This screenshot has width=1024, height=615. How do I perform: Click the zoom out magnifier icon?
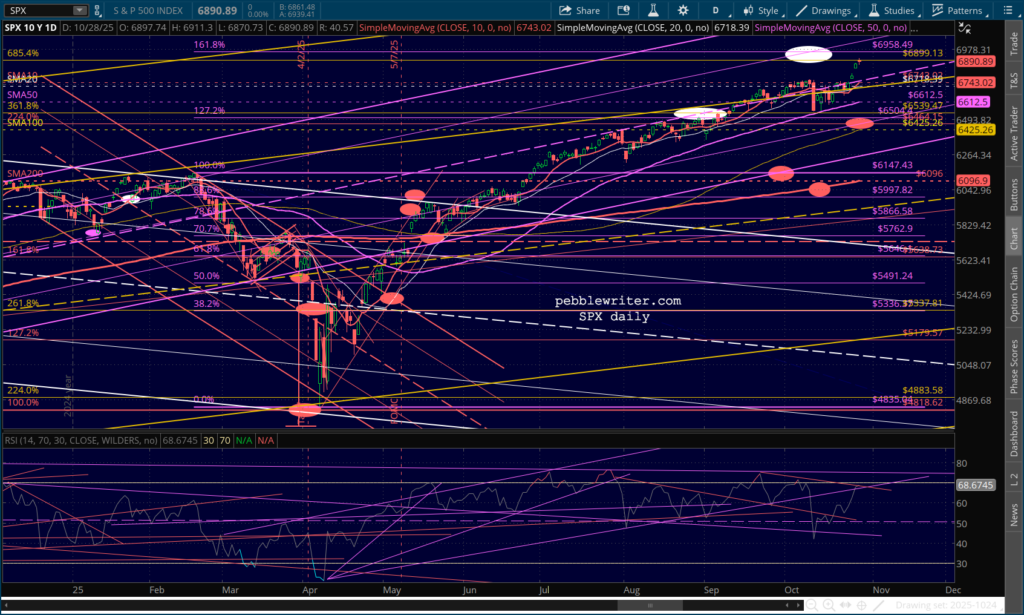tap(811, 605)
